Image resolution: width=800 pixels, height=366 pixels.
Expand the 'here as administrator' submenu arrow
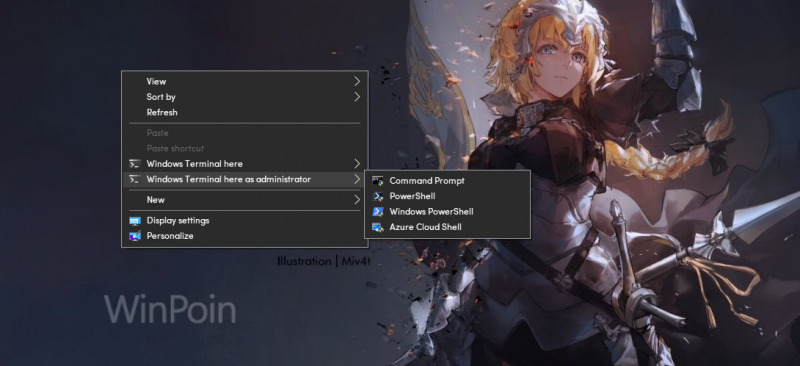tap(357, 179)
